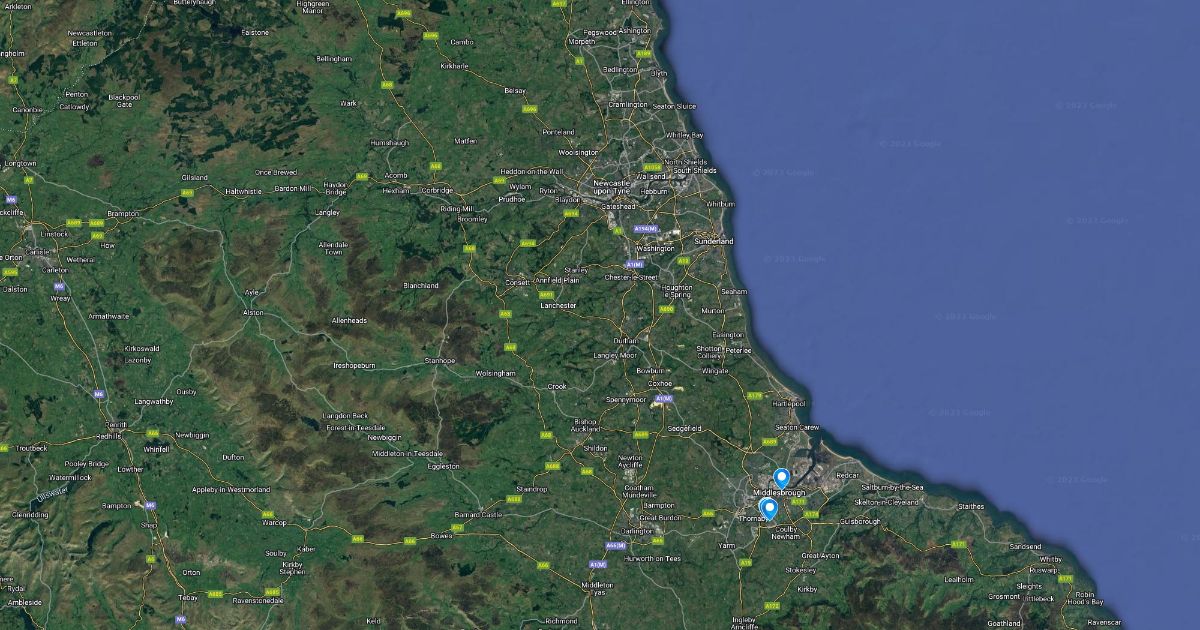Select the Langwathby label

pos(153,401)
